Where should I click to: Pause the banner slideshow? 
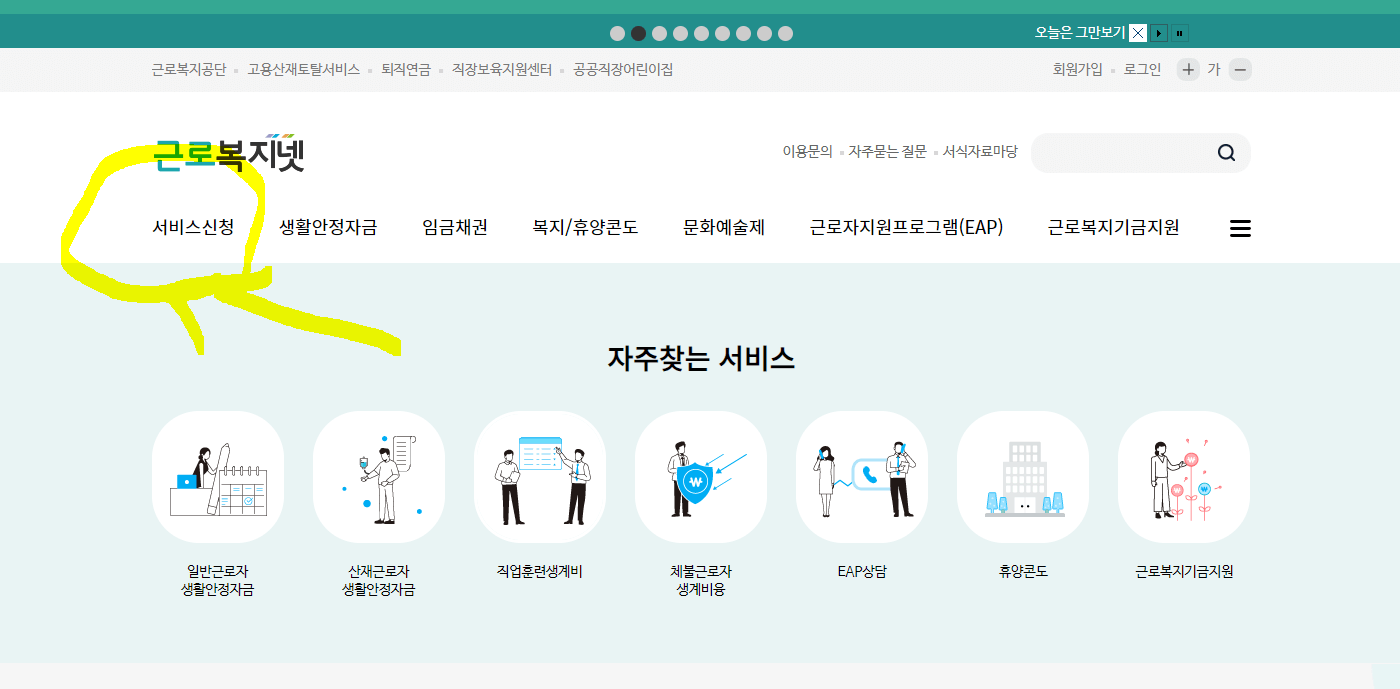[1180, 33]
